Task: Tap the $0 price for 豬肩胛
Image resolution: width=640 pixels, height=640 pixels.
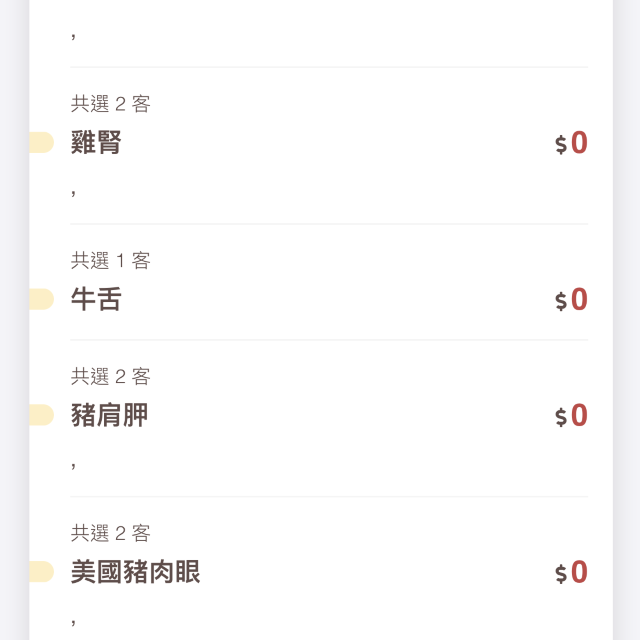Action: [571, 415]
